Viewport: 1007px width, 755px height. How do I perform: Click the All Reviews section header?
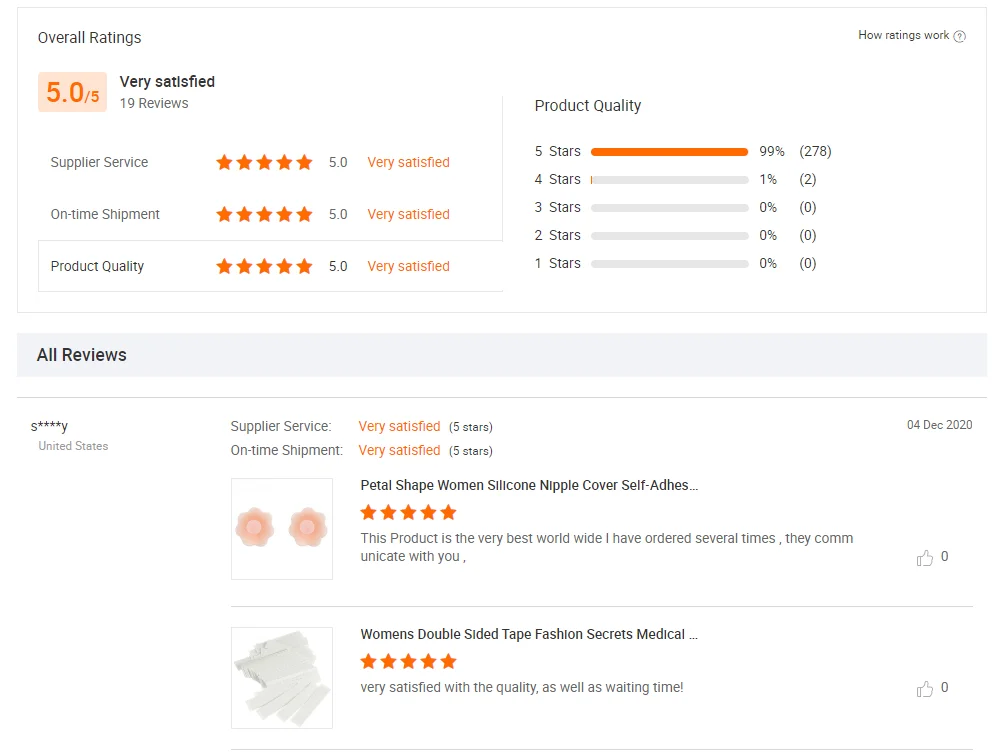[82, 355]
